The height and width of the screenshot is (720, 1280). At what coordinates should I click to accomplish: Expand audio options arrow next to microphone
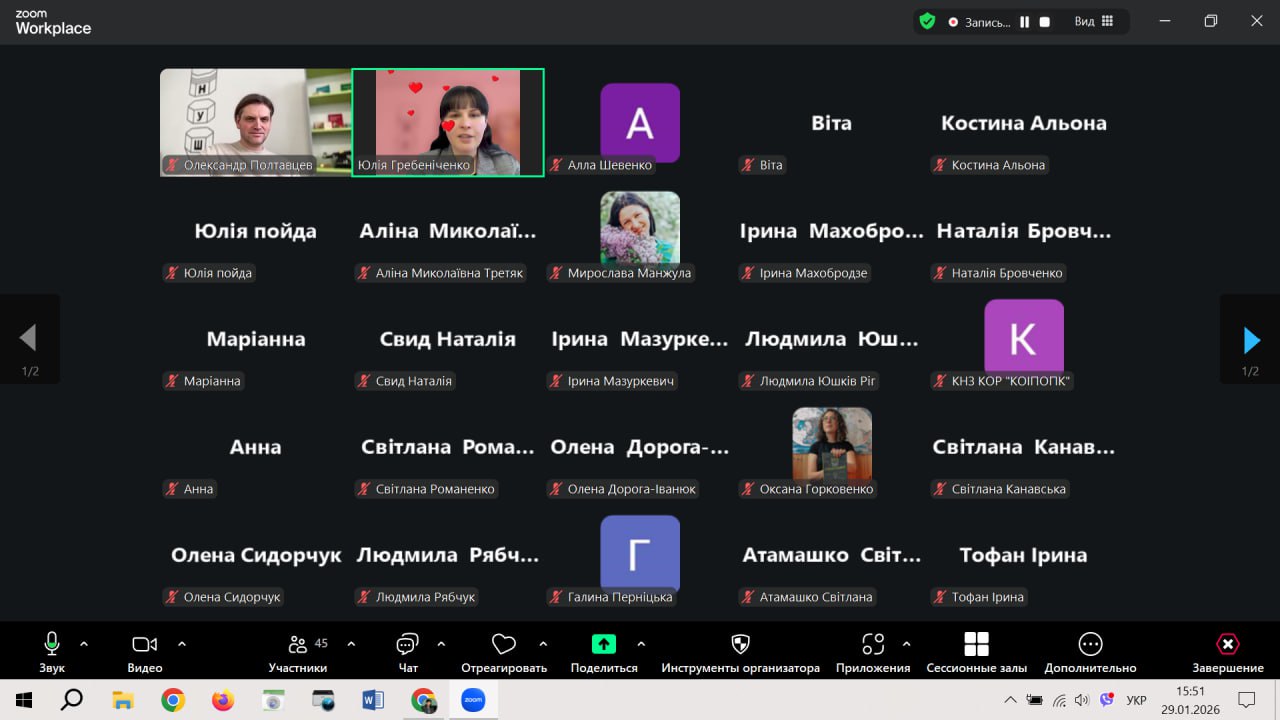[x=84, y=644]
